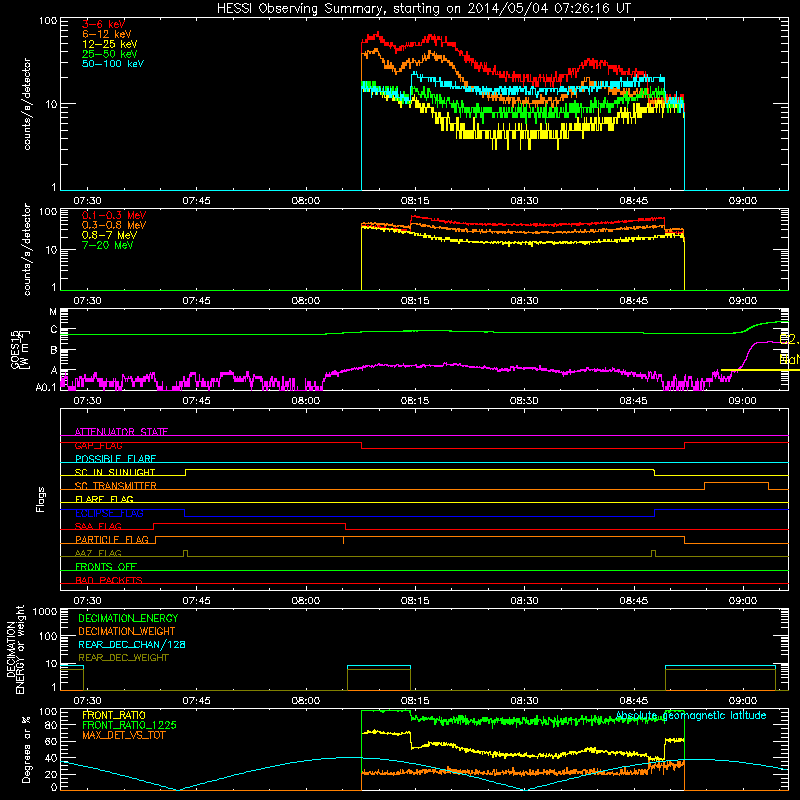Click the A0.1 tick label on GOES plot
This screenshot has height=800, width=800.
tap(46, 388)
